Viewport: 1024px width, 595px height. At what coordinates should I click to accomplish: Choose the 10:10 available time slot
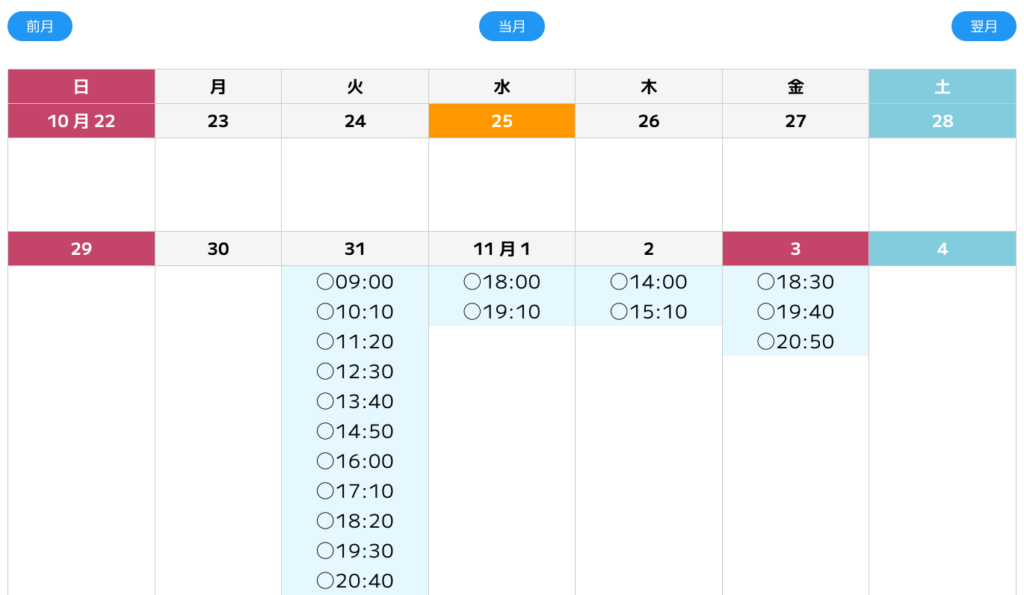(x=355, y=312)
